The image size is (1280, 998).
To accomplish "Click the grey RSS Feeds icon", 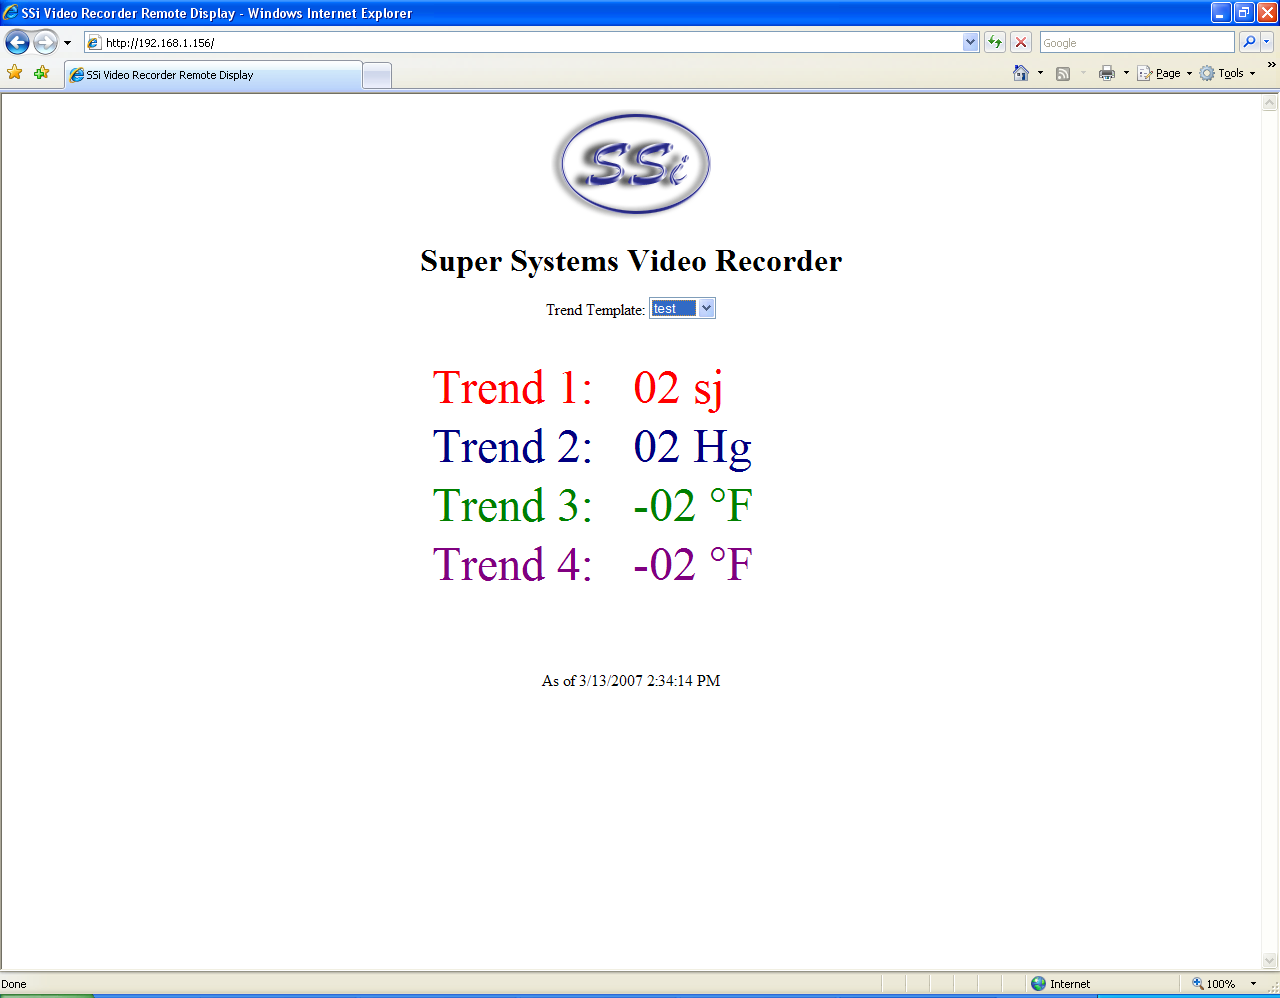I will pyautogui.click(x=1063, y=73).
